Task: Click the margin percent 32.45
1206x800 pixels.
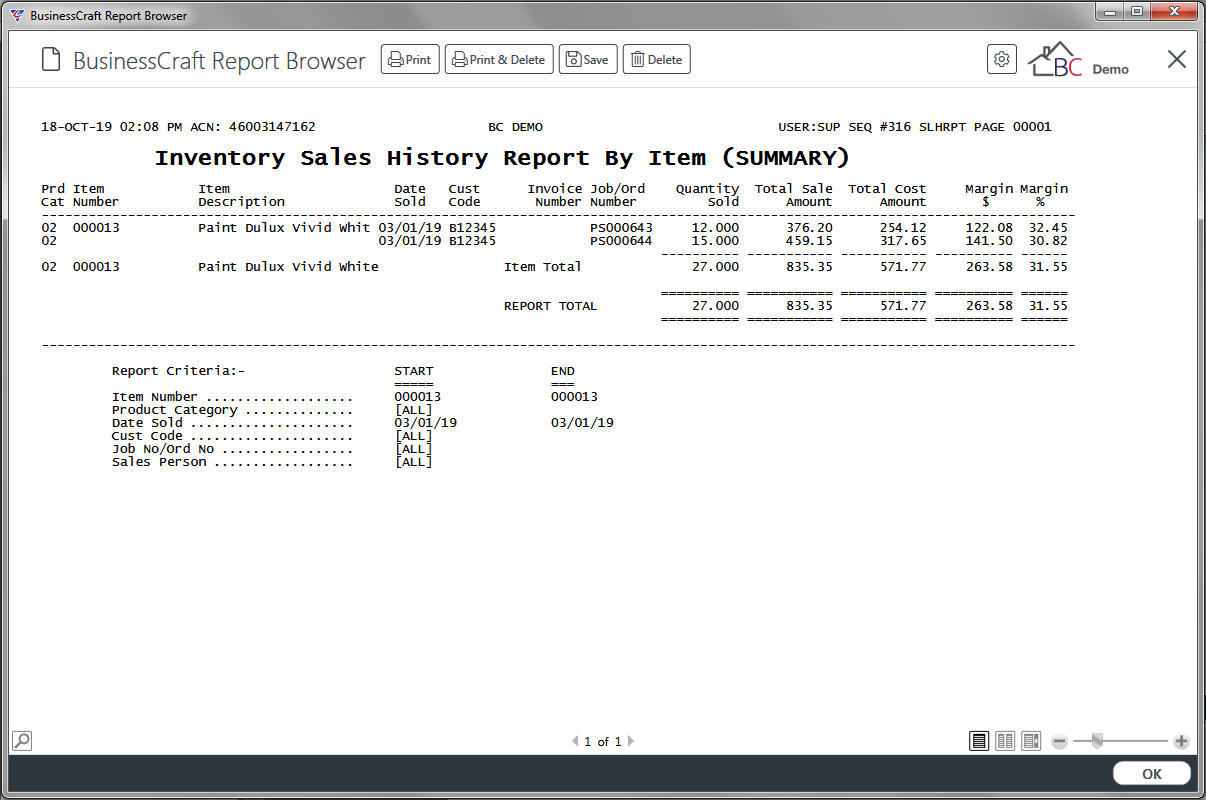Action: click(1048, 228)
